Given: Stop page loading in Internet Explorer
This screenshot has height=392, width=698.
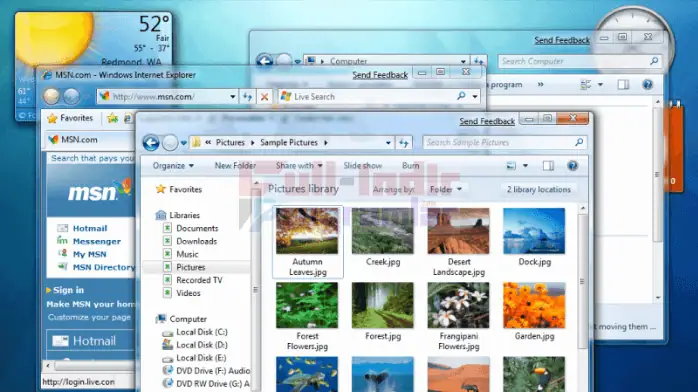Looking at the screenshot, I should (x=264, y=97).
